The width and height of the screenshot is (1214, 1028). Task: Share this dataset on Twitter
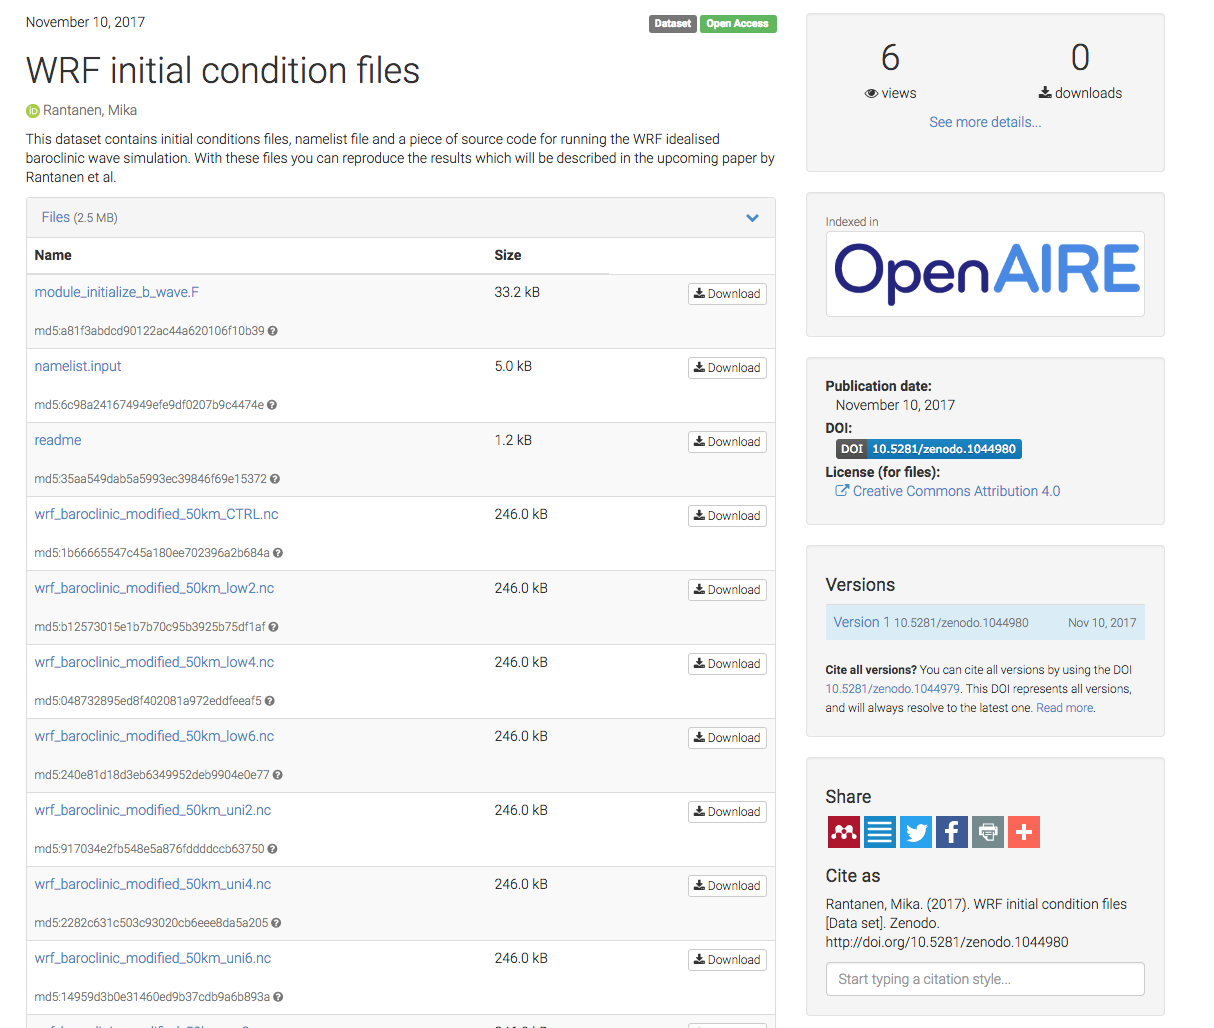pos(915,832)
